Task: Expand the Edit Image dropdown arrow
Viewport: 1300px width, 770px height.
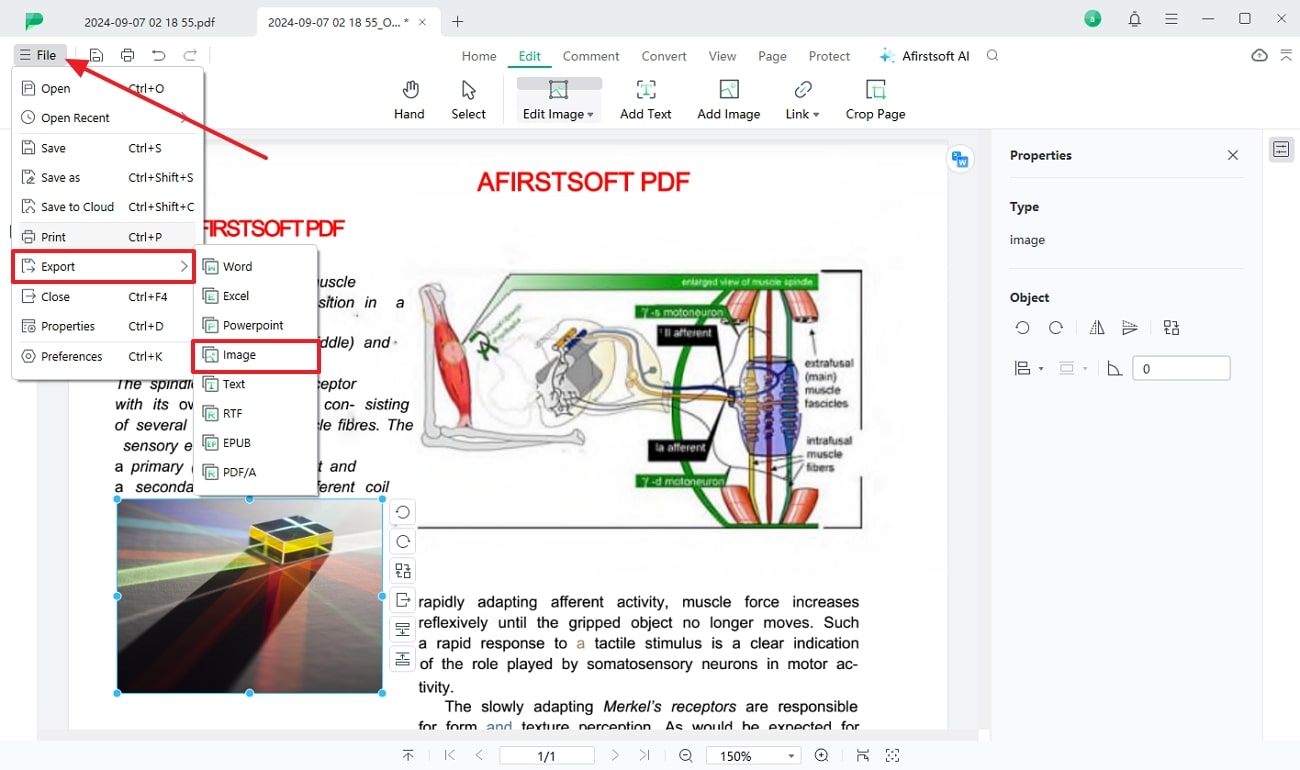Action: pos(590,115)
